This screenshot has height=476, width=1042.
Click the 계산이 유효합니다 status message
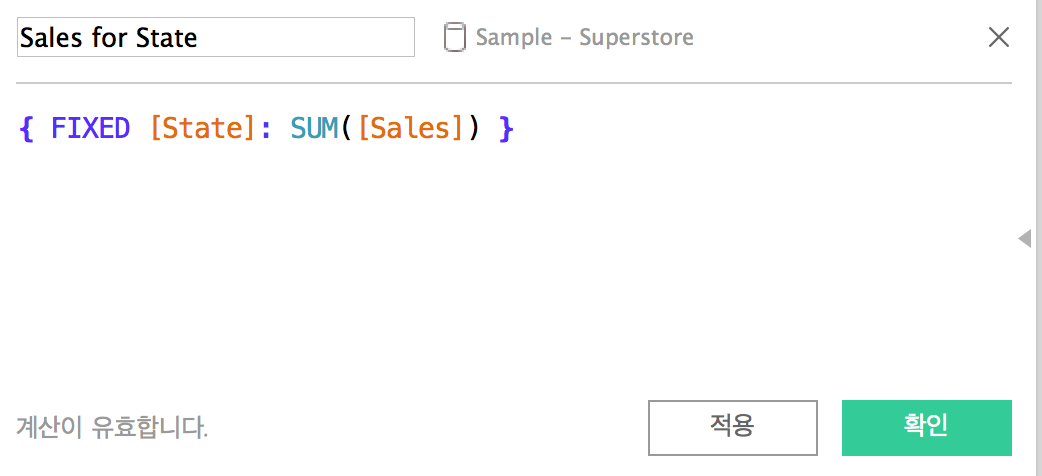point(112,427)
